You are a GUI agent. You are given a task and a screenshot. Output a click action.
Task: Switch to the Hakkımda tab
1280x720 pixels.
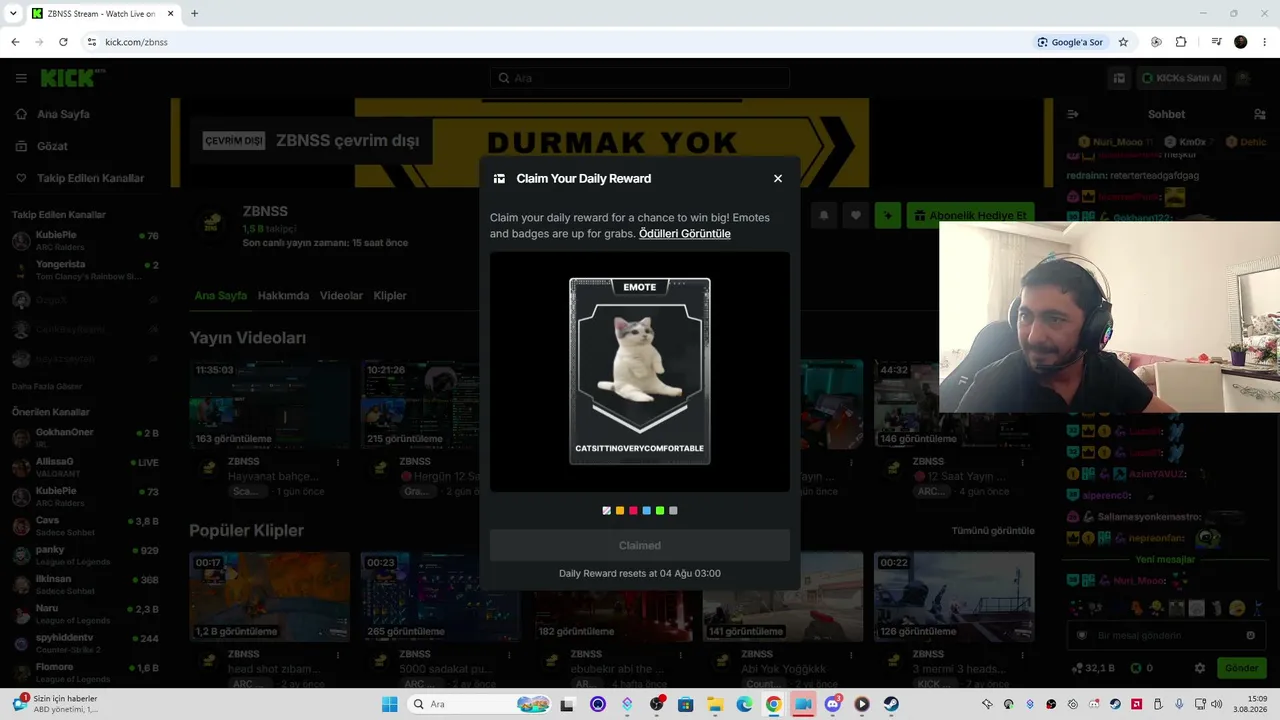point(283,296)
